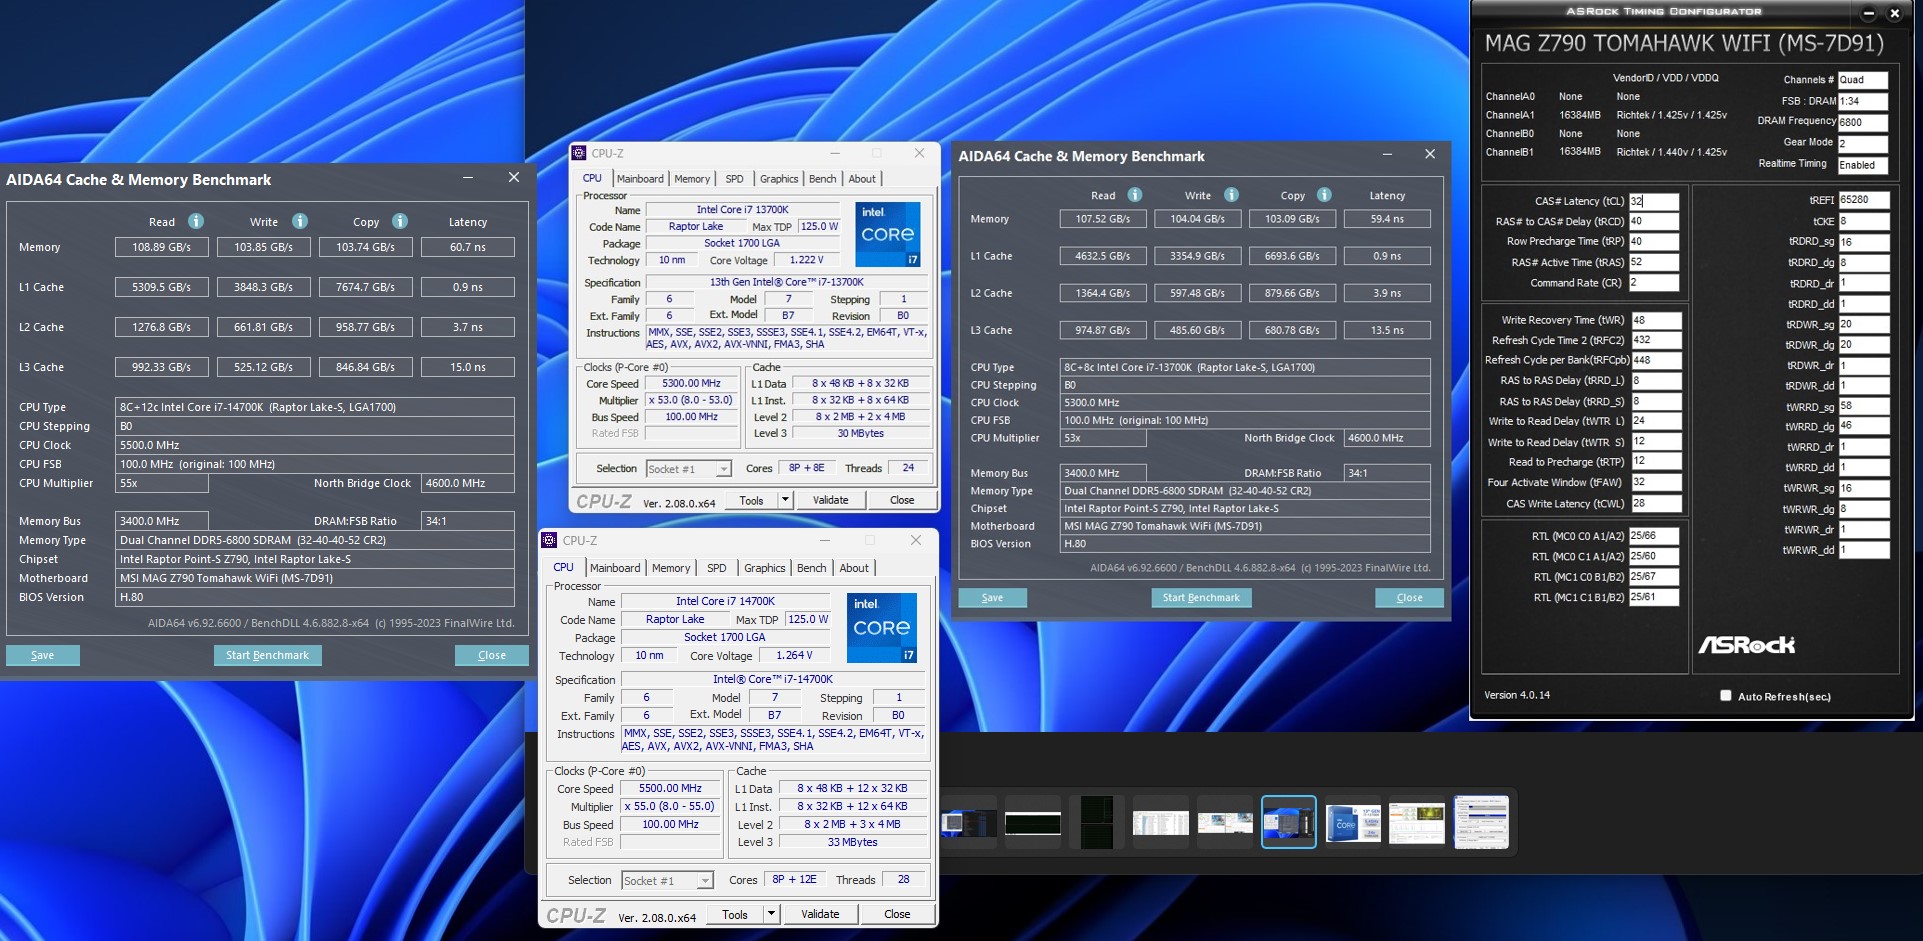Enable the Auto Refresh(sec) checkbox
Image resolution: width=1923 pixels, height=941 pixels.
point(1725,696)
